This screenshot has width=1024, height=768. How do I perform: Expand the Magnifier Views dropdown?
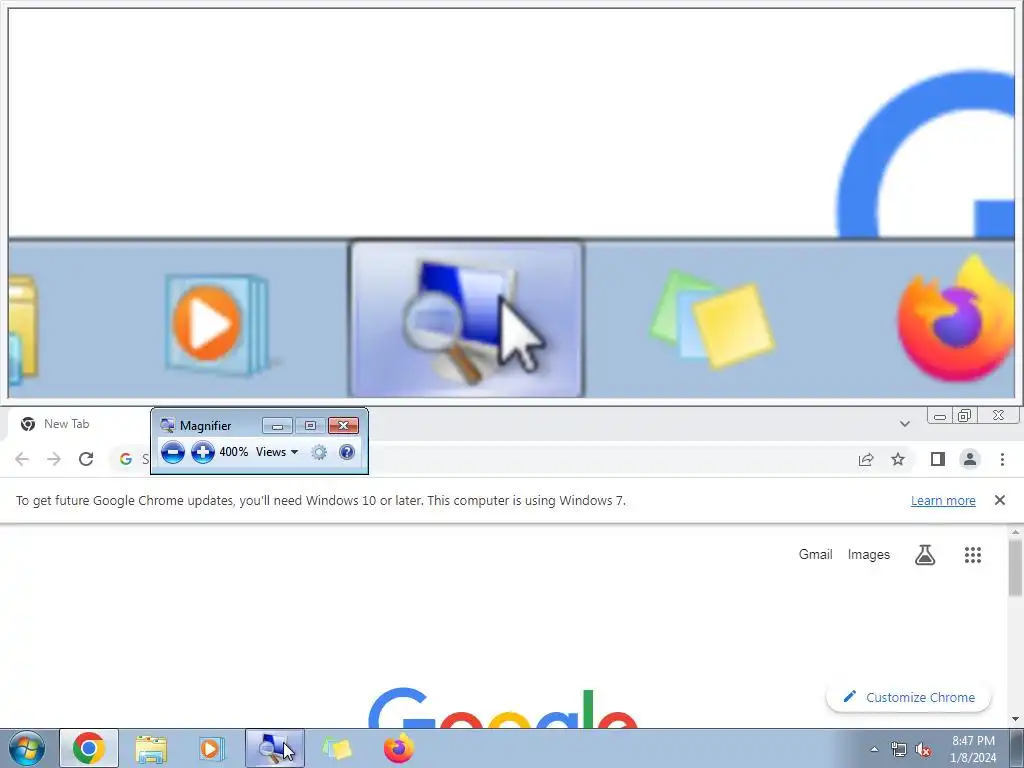[x=277, y=452]
